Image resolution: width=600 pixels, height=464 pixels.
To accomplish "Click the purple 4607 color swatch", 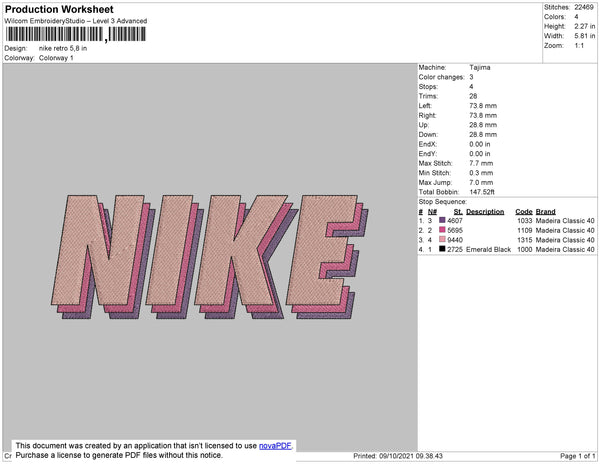I will 442,220.
